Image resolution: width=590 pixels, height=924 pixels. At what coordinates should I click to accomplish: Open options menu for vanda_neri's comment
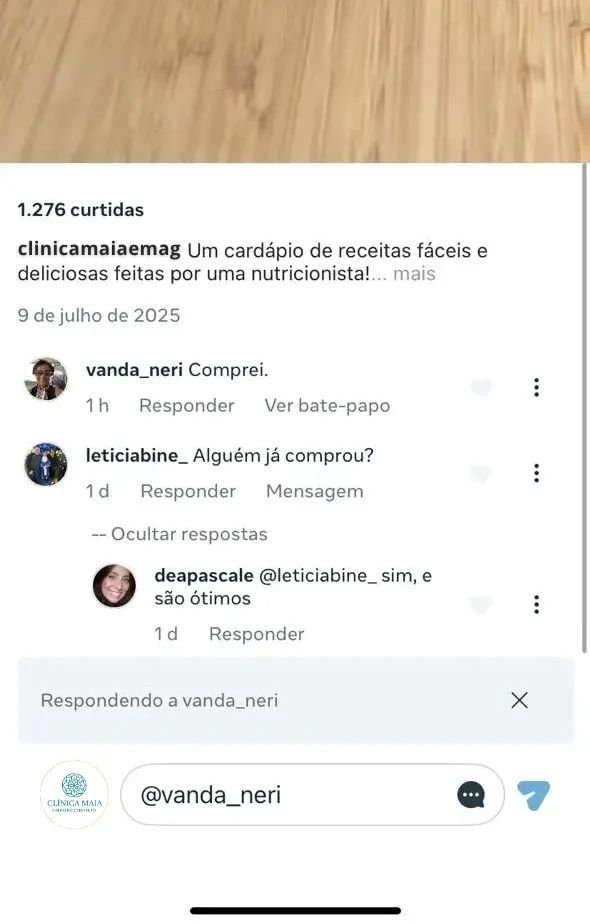pos(537,386)
